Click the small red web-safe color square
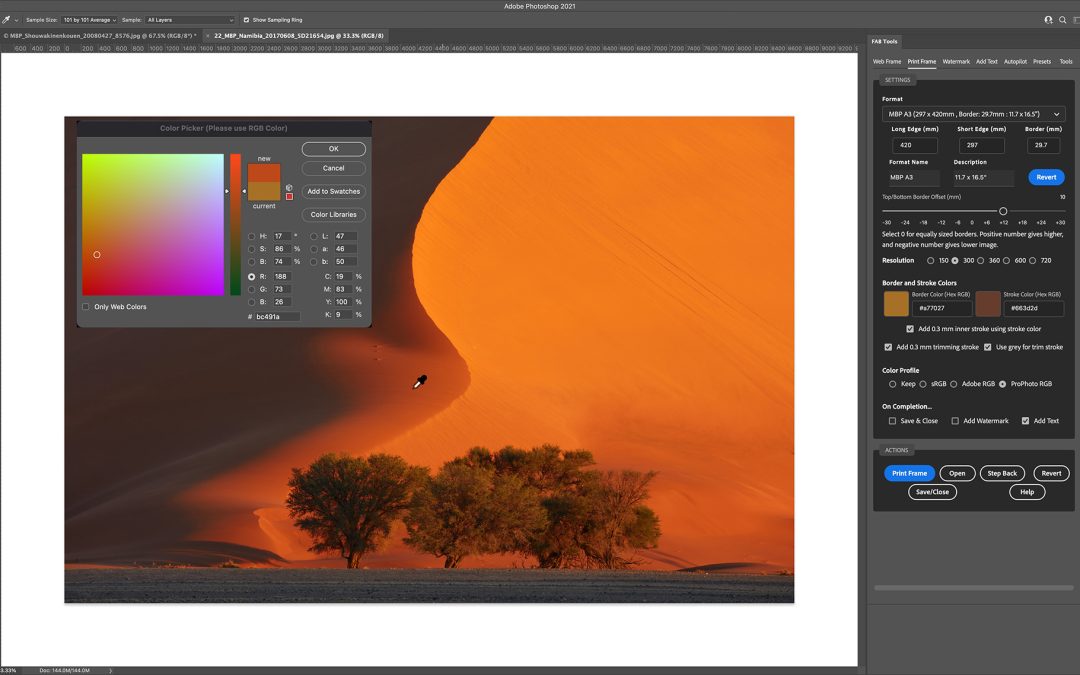 click(x=289, y=196)
